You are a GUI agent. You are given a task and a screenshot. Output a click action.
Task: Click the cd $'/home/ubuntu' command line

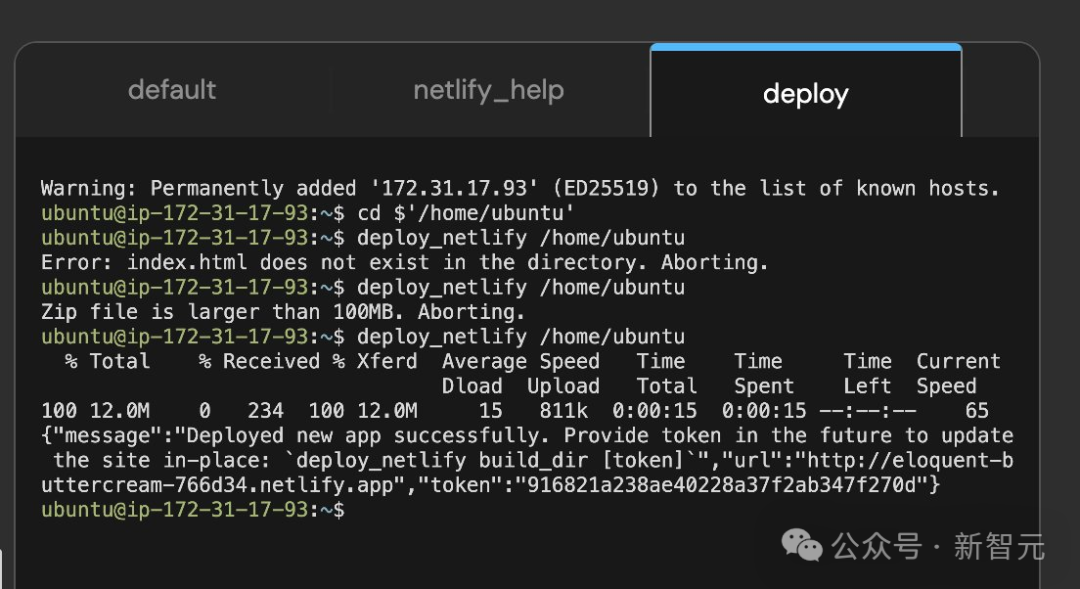point(466,213)
